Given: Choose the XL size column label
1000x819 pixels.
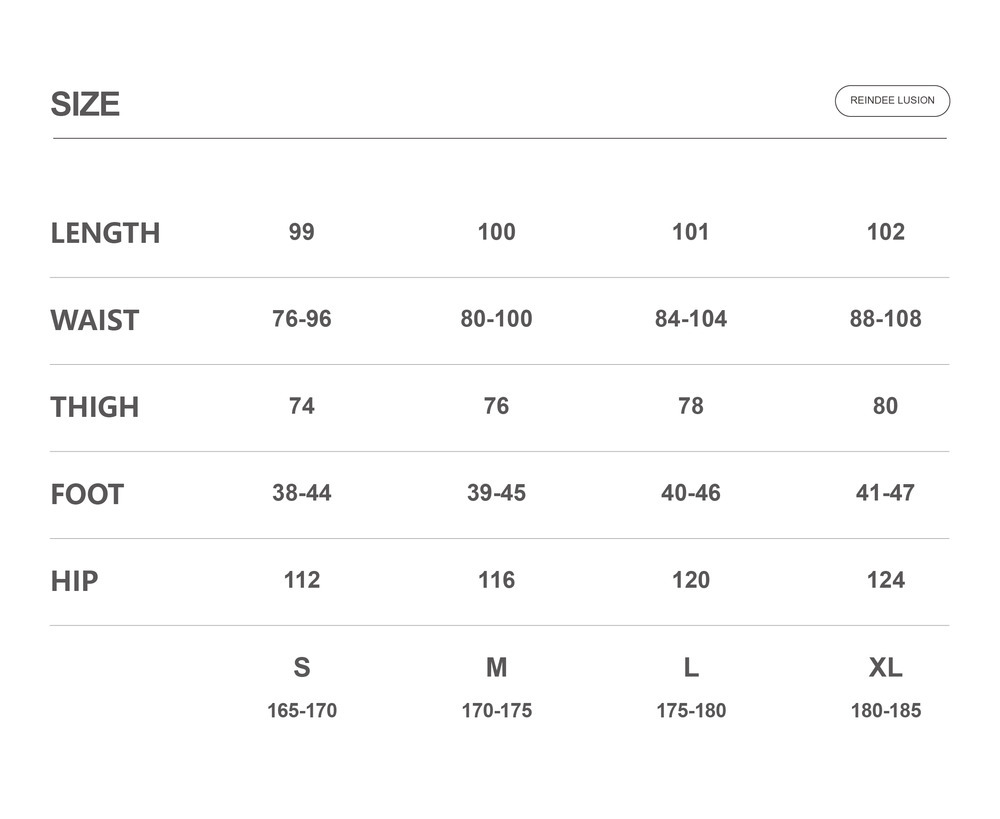Looking at the screenshot, I should point(885,667).
